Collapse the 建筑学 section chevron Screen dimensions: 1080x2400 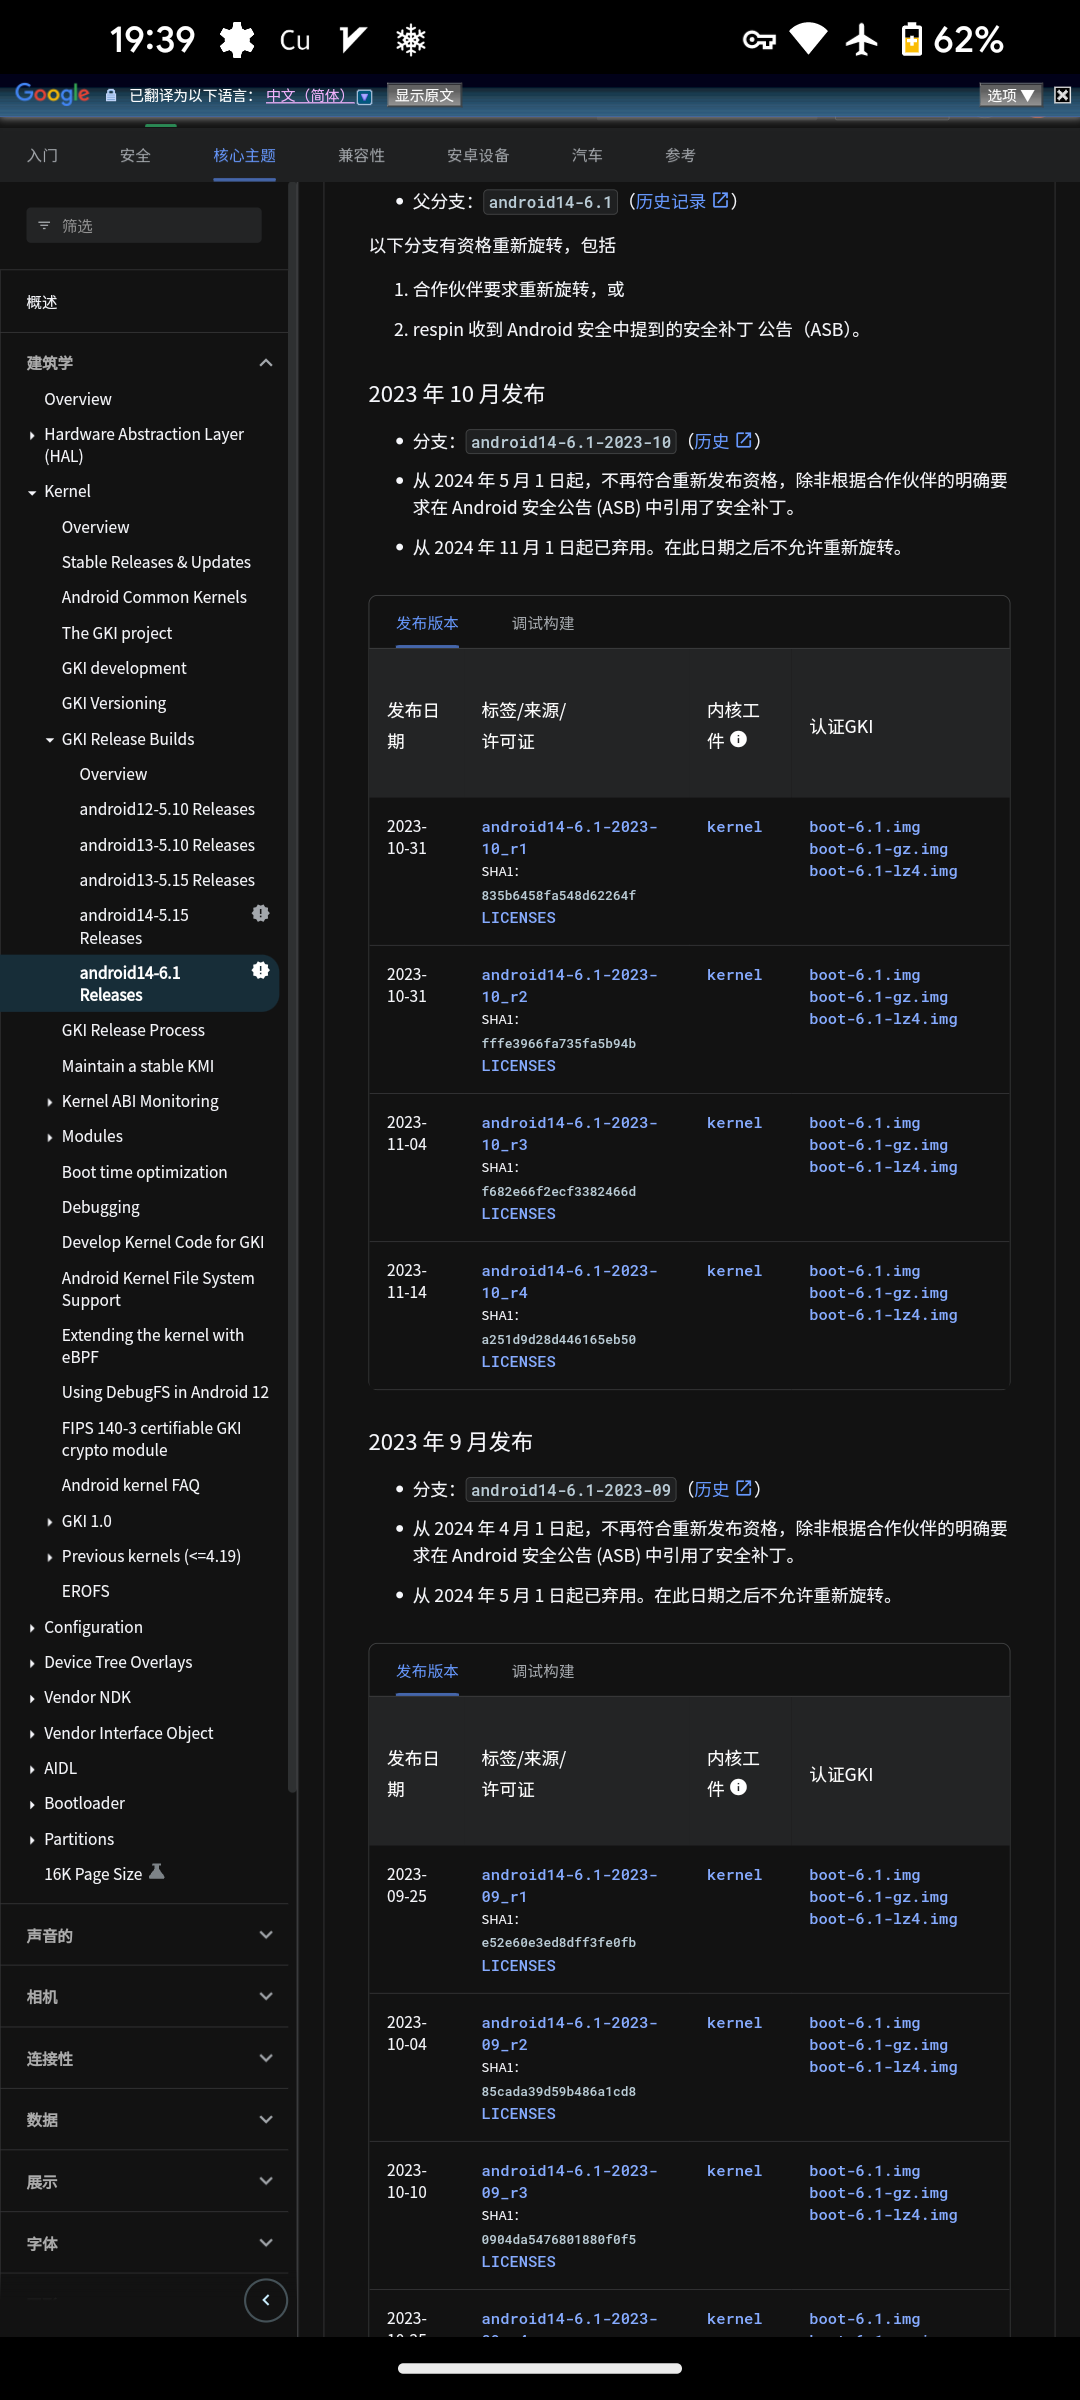coord(266,363)
